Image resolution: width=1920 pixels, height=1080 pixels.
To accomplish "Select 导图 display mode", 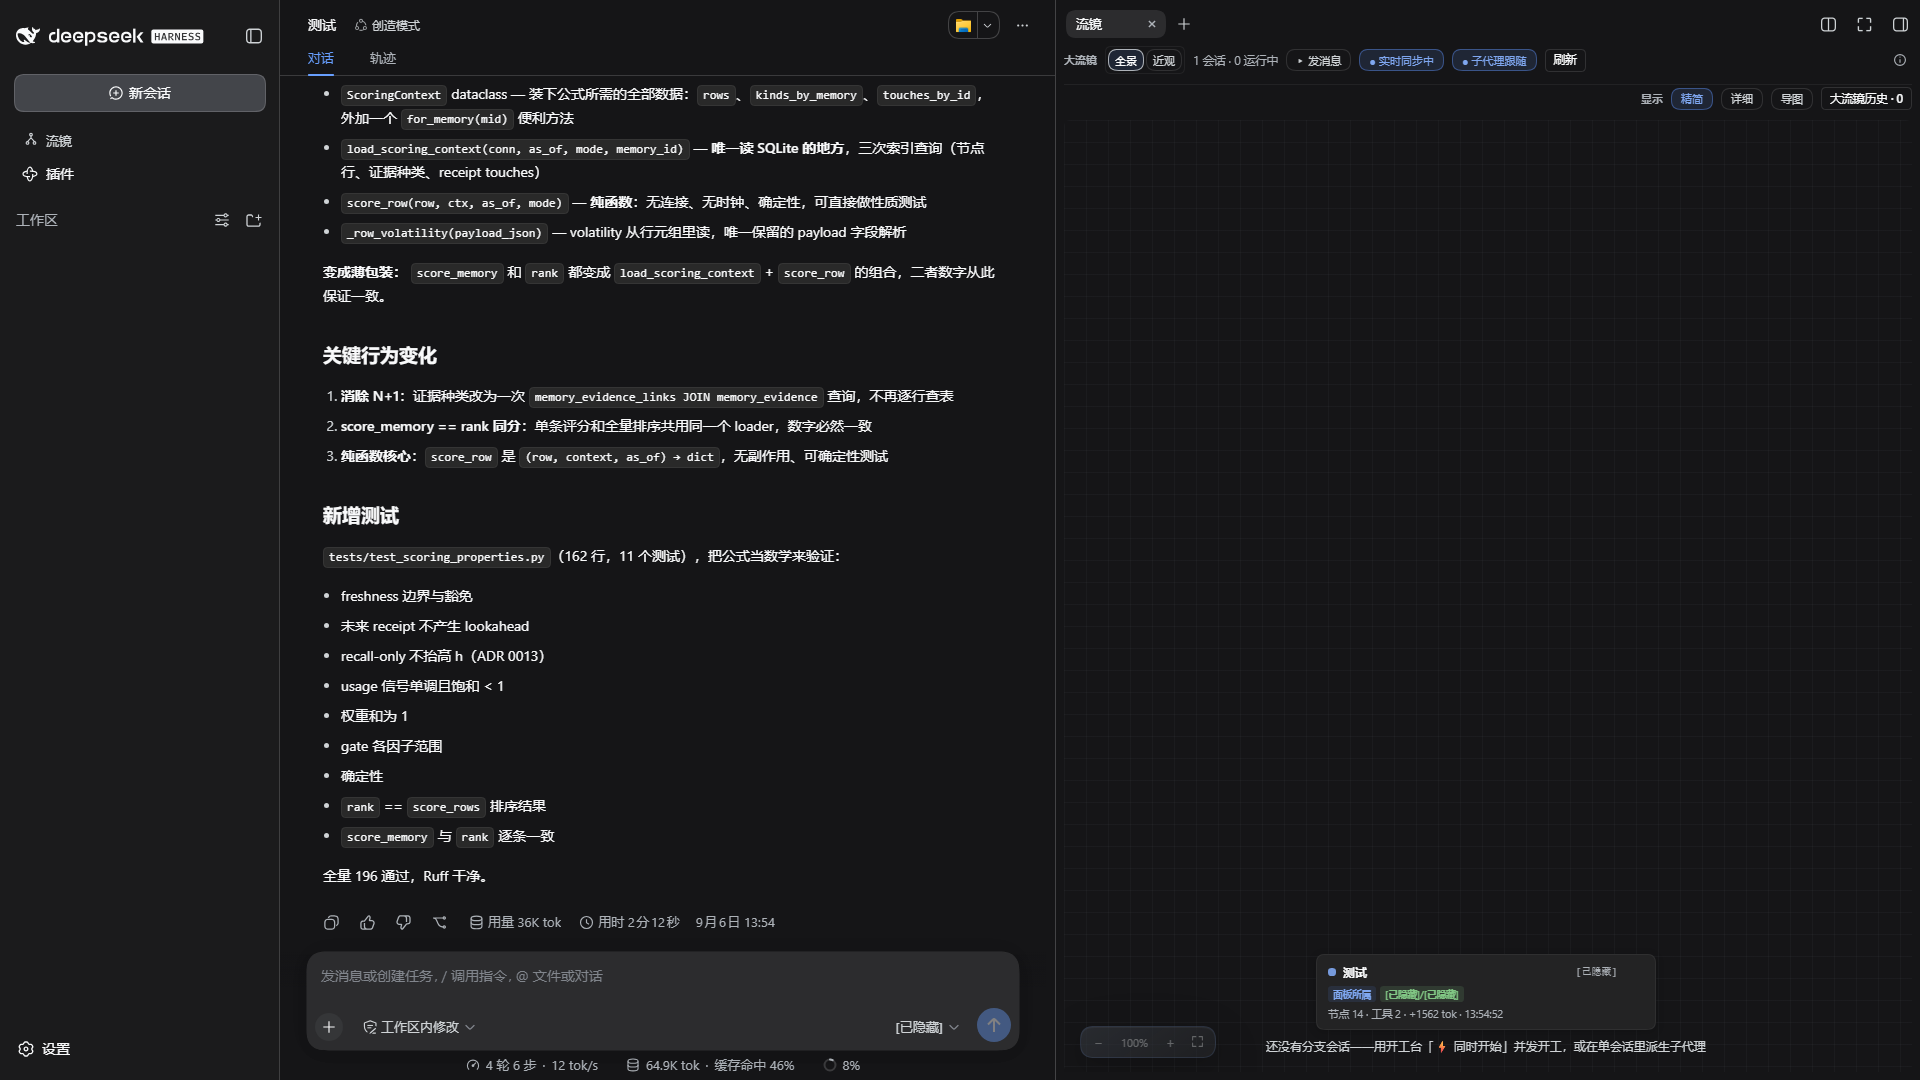I will click(1792, 99).
